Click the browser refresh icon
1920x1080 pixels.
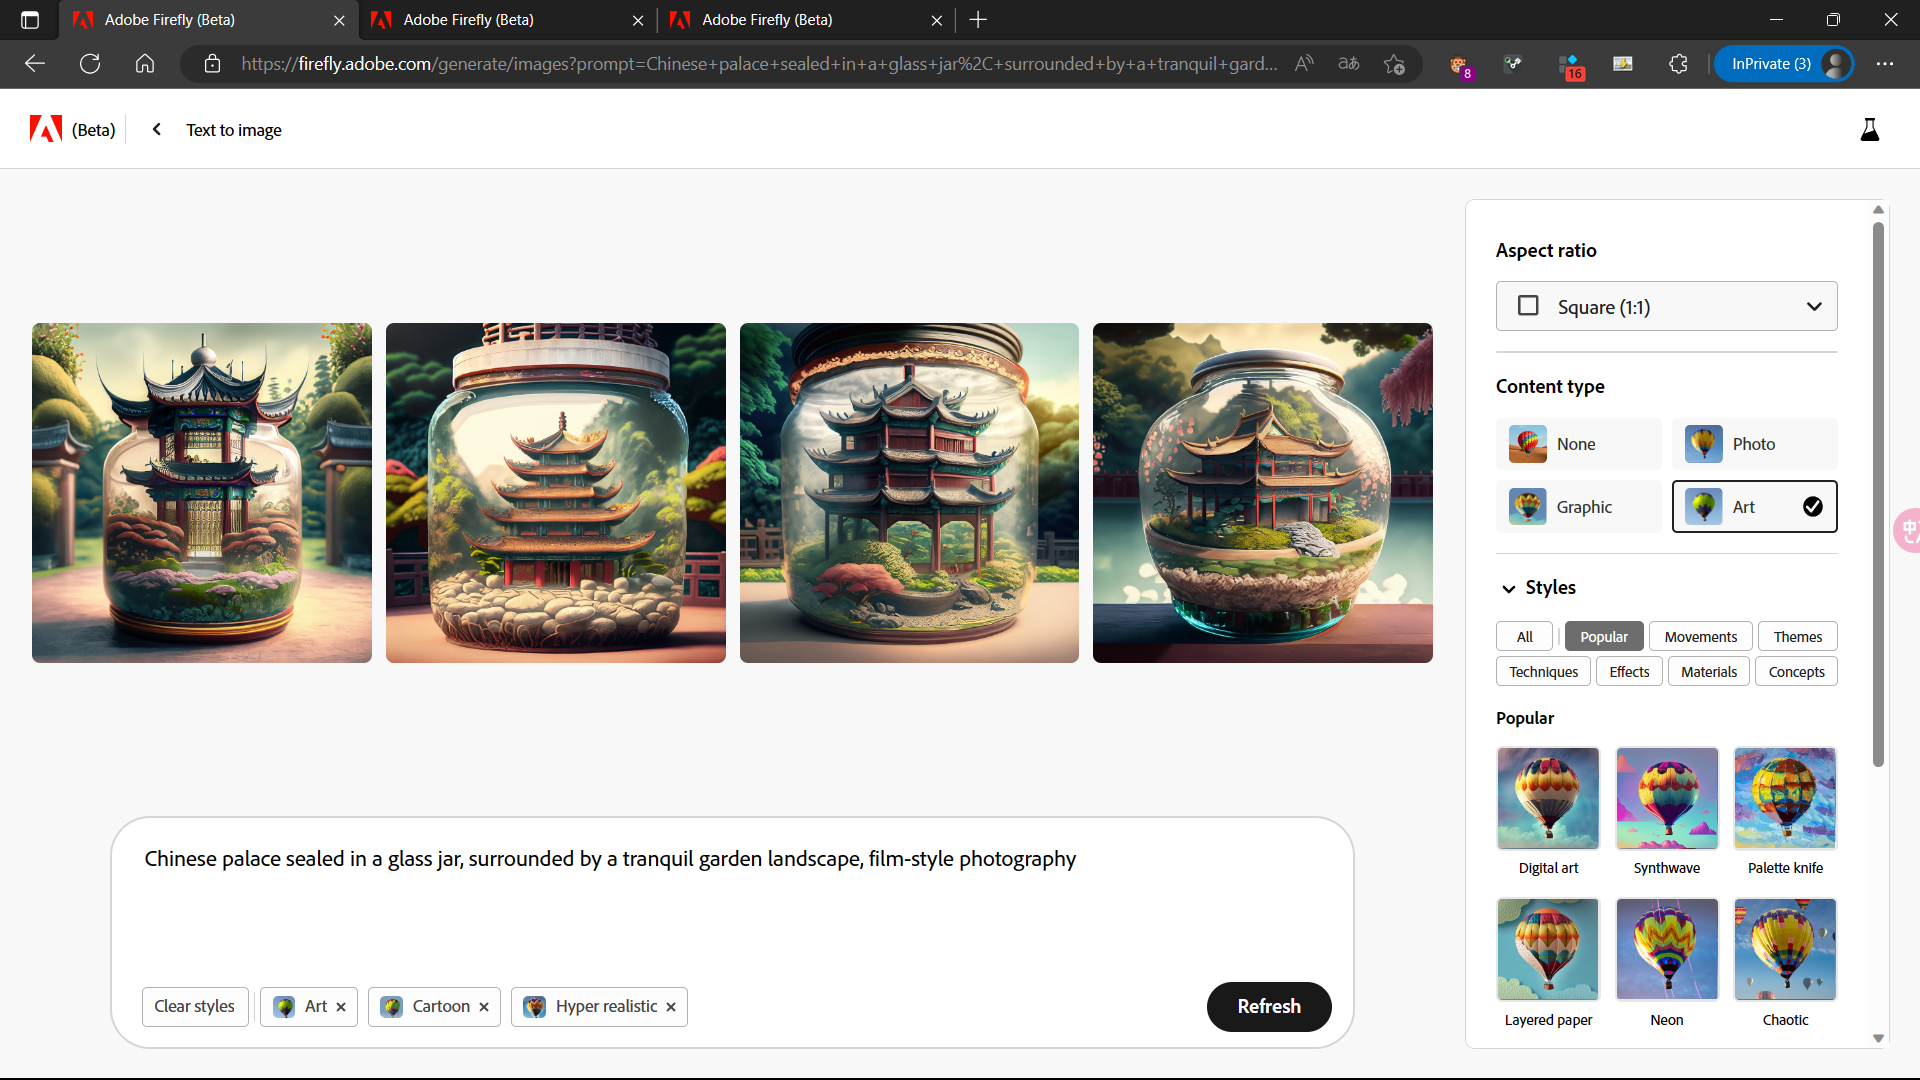(x=90, y=64)
